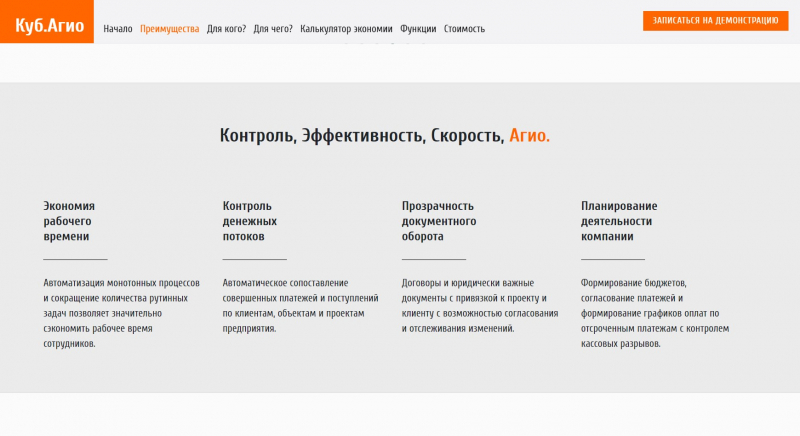
Task: Open Калькулятор экономии from the navigation
Action: [x=346, y=29]
